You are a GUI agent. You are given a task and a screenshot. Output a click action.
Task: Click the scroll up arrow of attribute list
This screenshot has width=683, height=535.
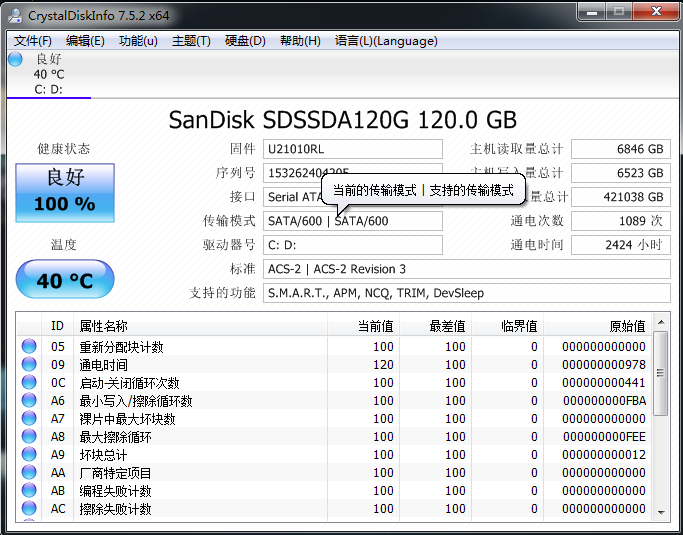coord(661,322)
